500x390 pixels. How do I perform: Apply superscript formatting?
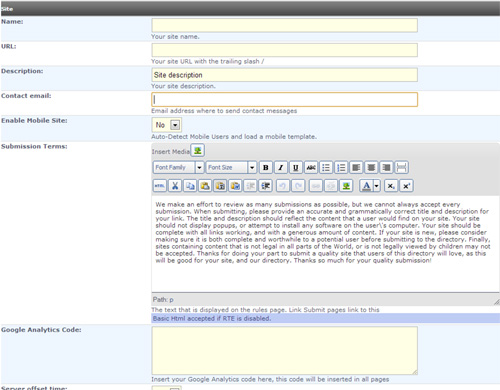pos(406,186)
